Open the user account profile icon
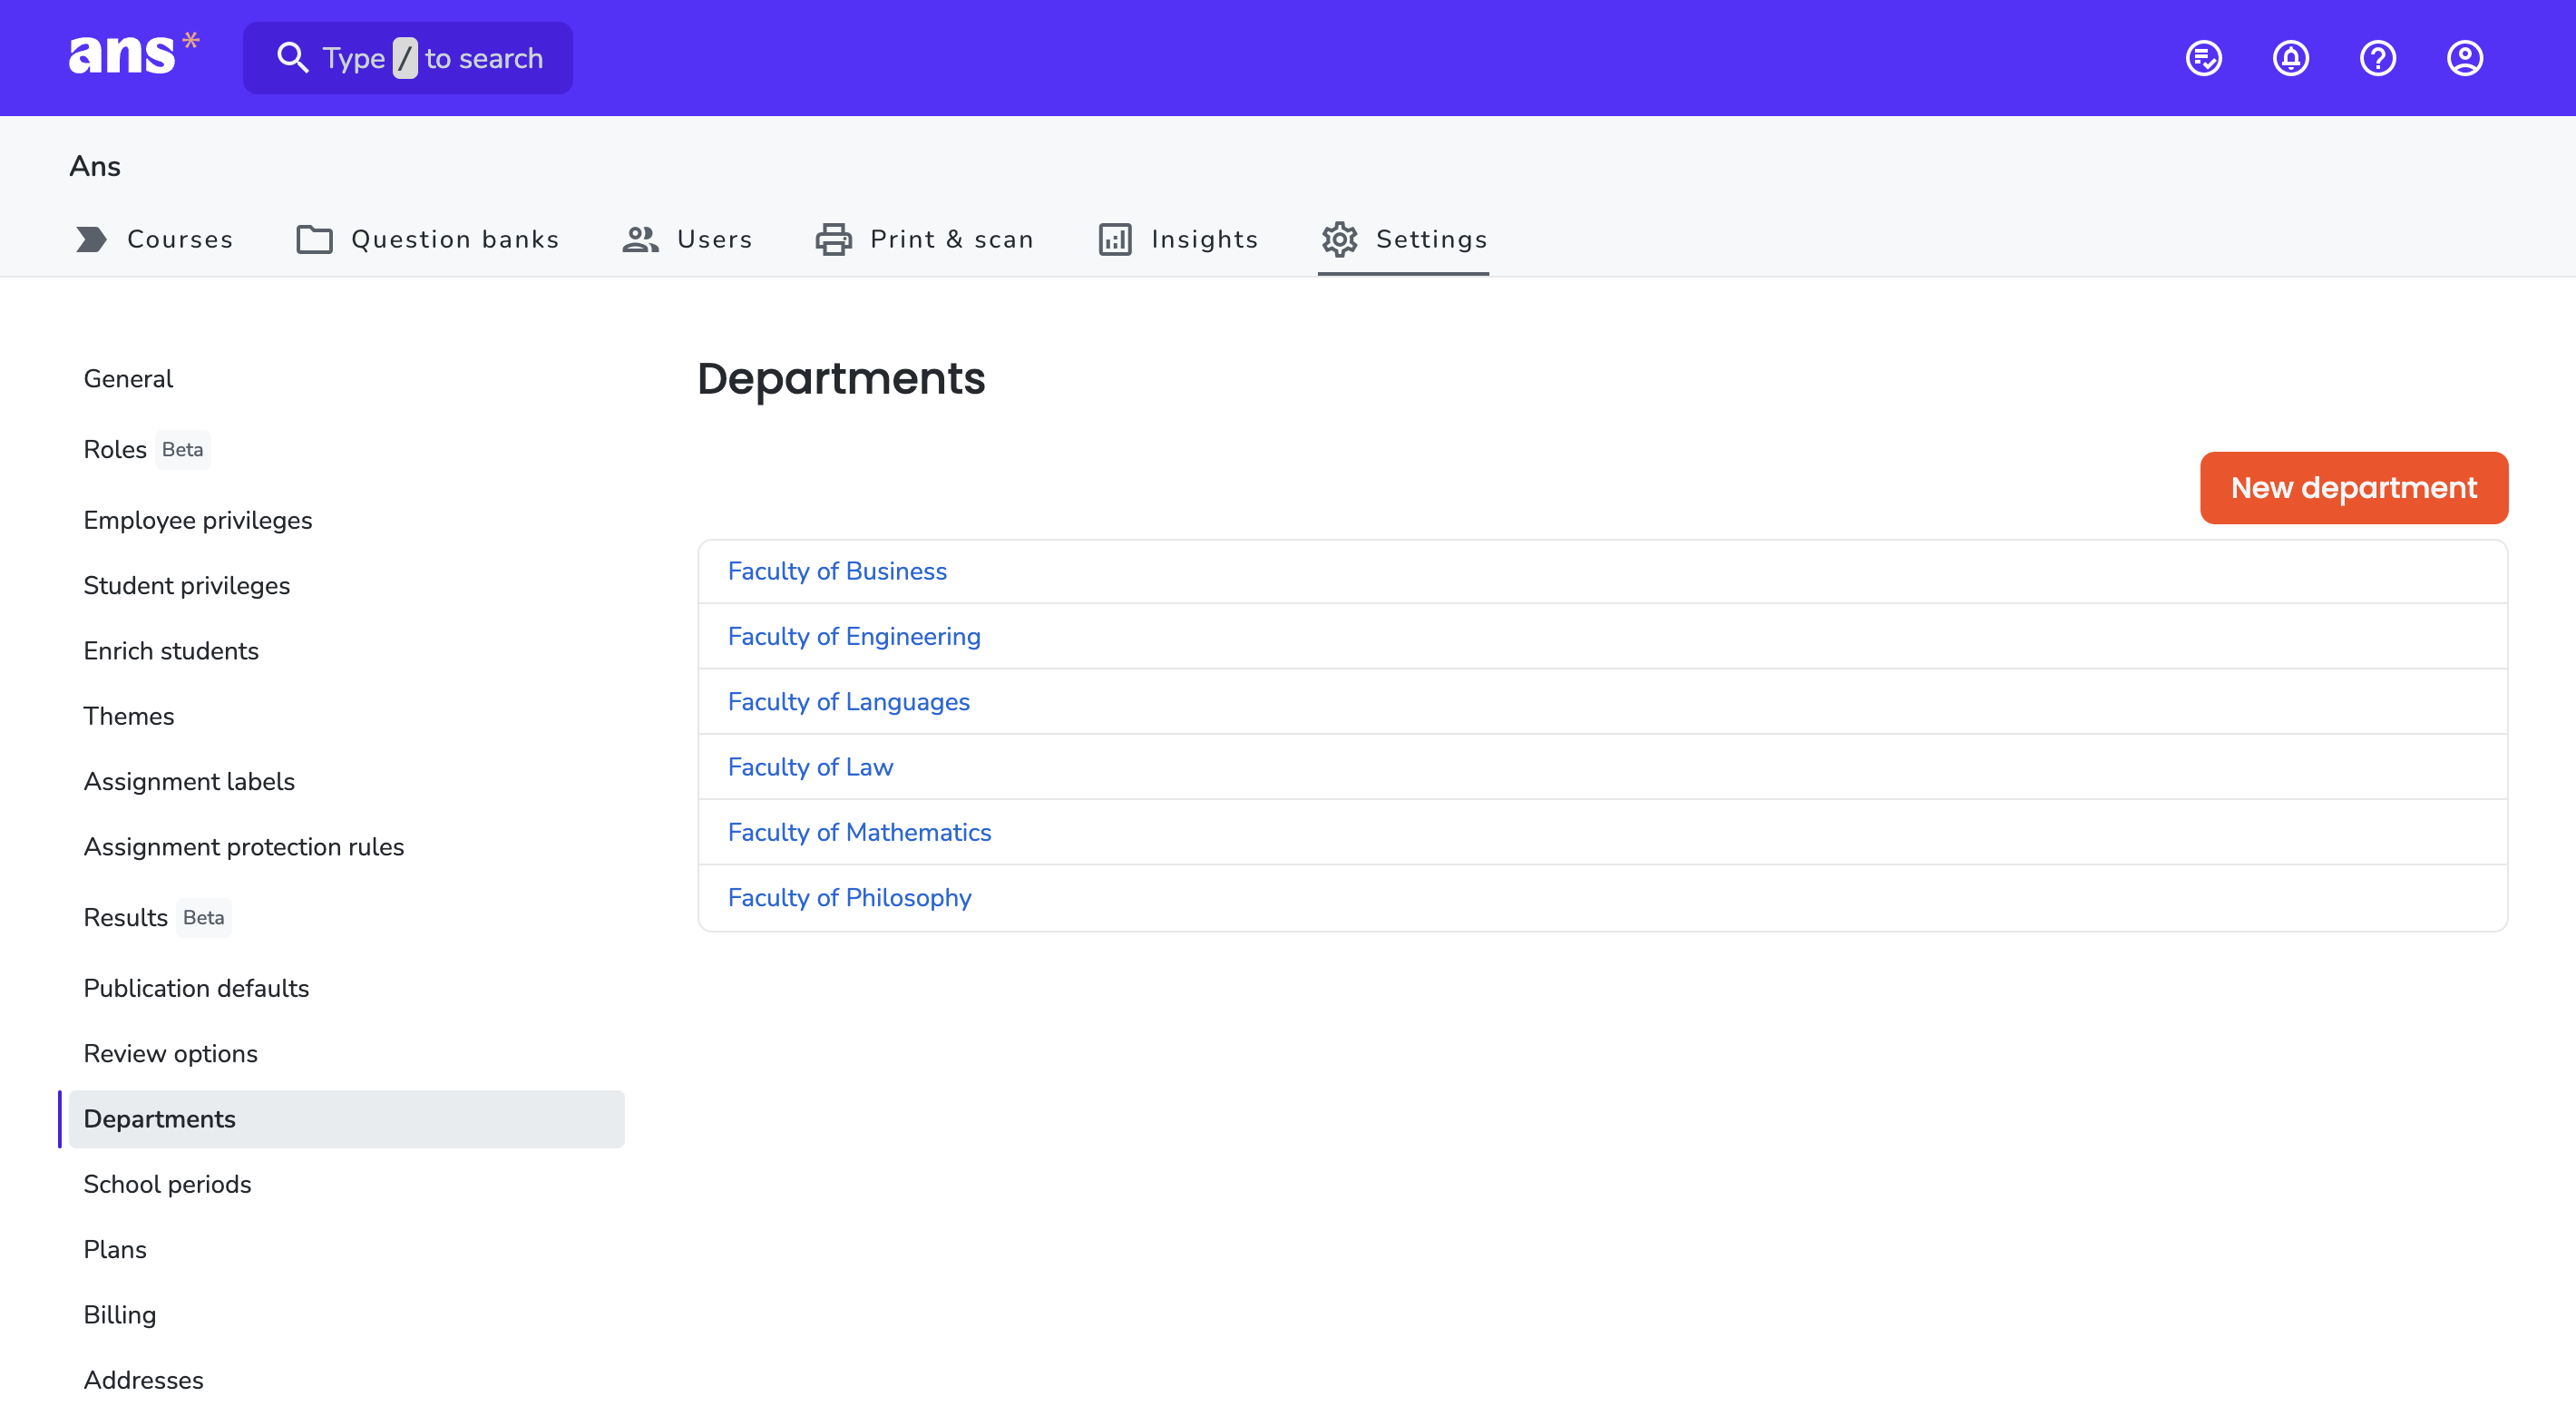The width and height of the screenshot is (2576, 1406). point(2465,58)
